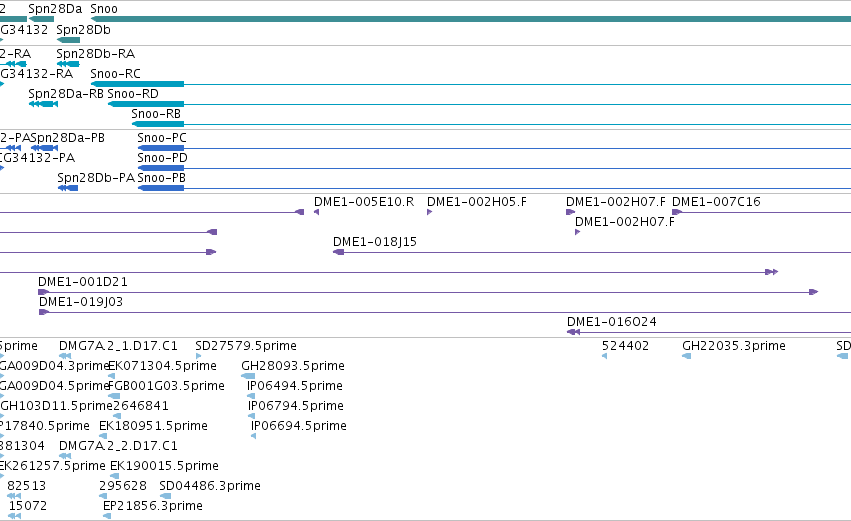Click the IP06694.5prime EST label
This screenshot has width=851, height=521.
[x=299, y=426]
